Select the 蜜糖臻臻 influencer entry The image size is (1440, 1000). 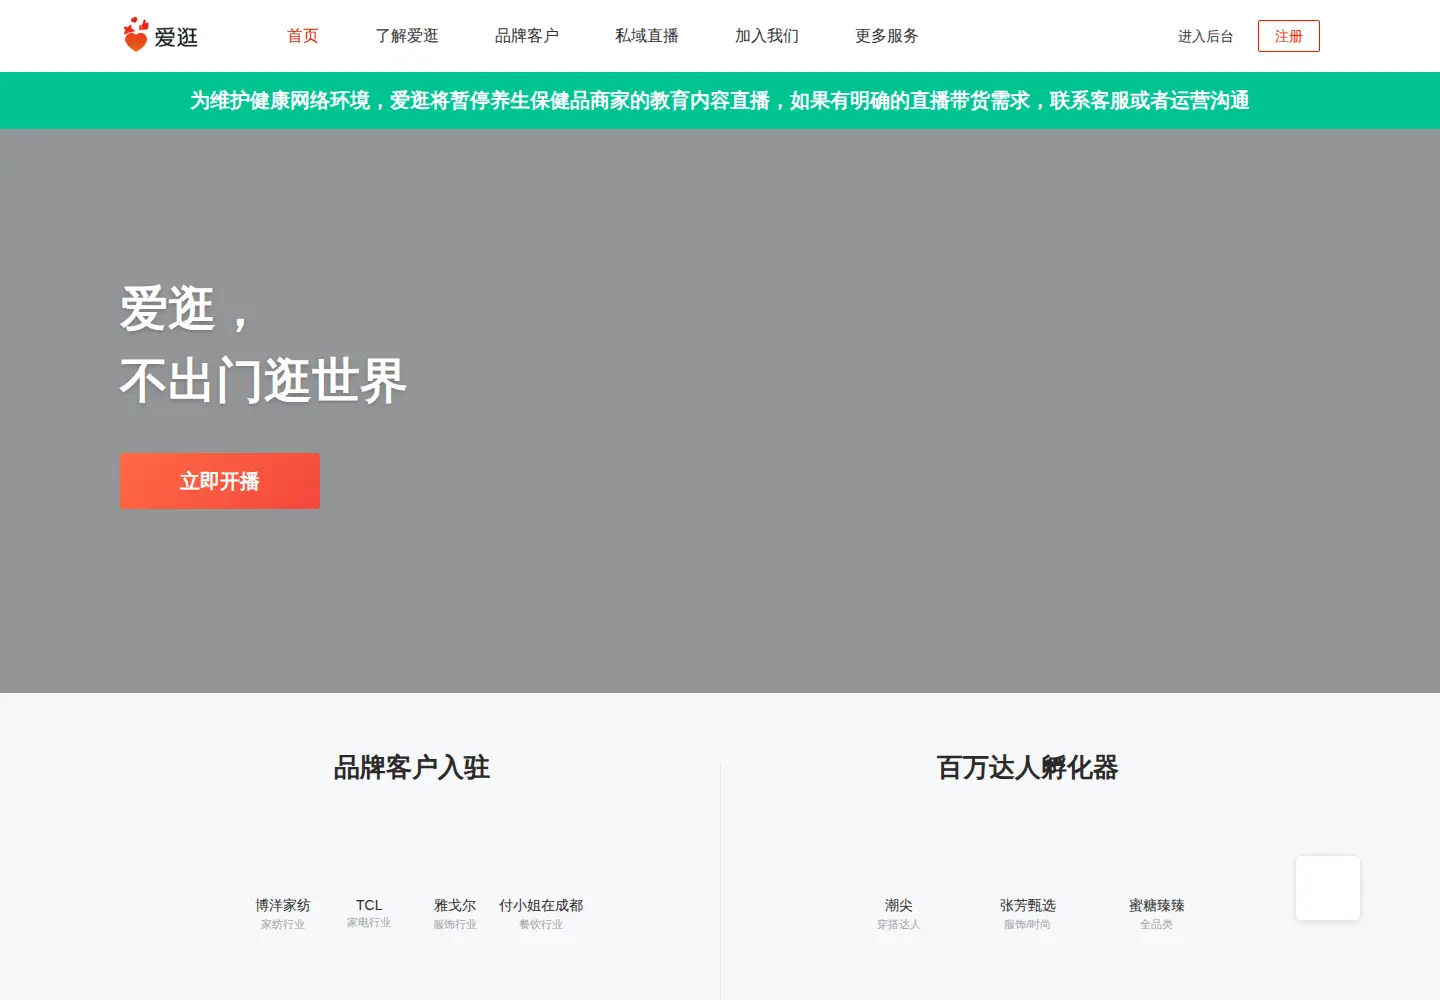[x=1157, y=913]
